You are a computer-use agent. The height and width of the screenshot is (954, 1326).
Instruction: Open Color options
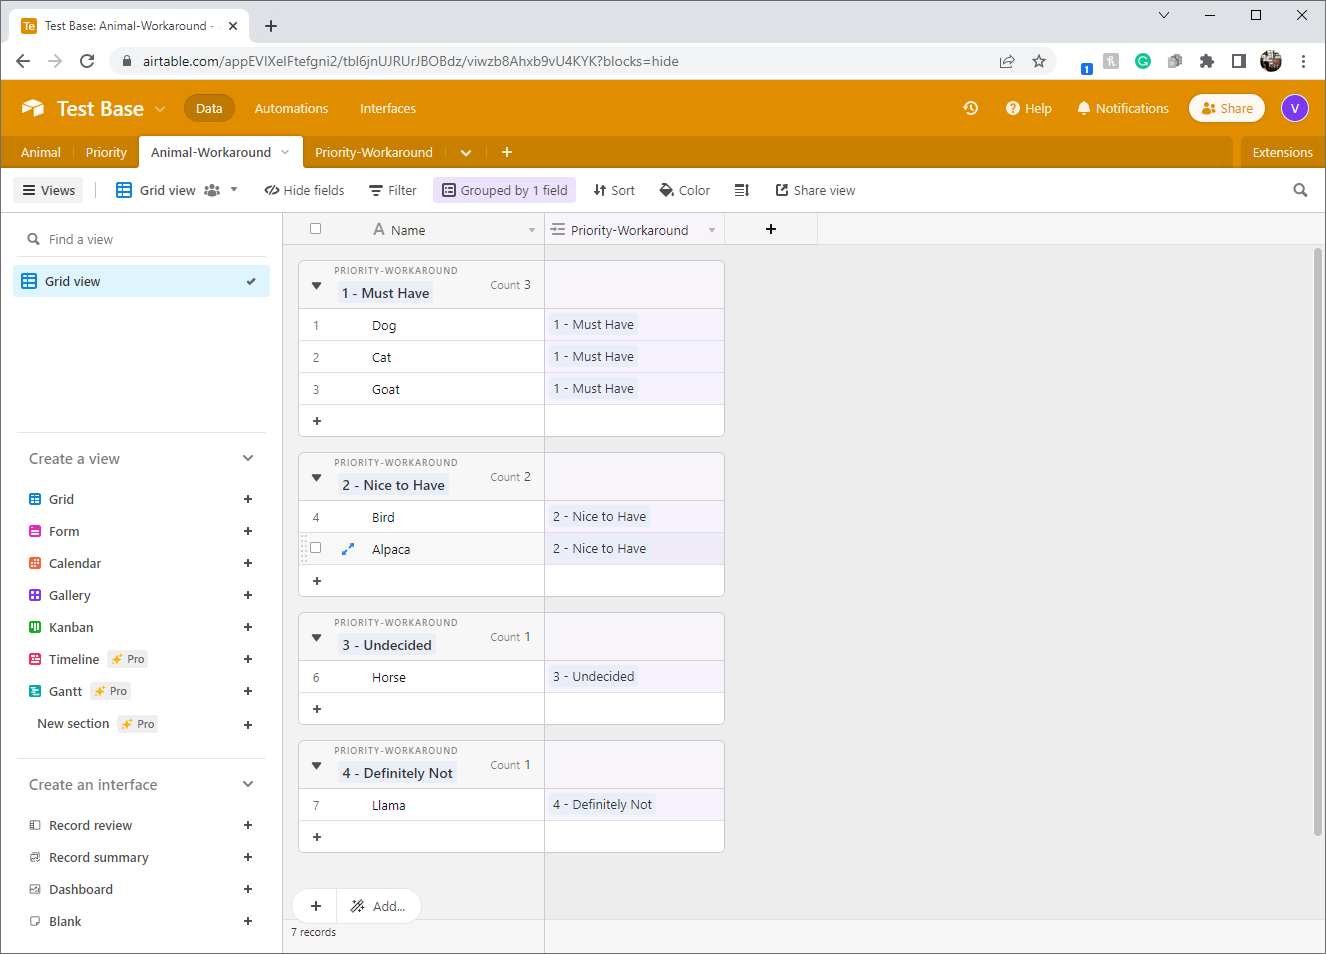click(x=685, y=190)
